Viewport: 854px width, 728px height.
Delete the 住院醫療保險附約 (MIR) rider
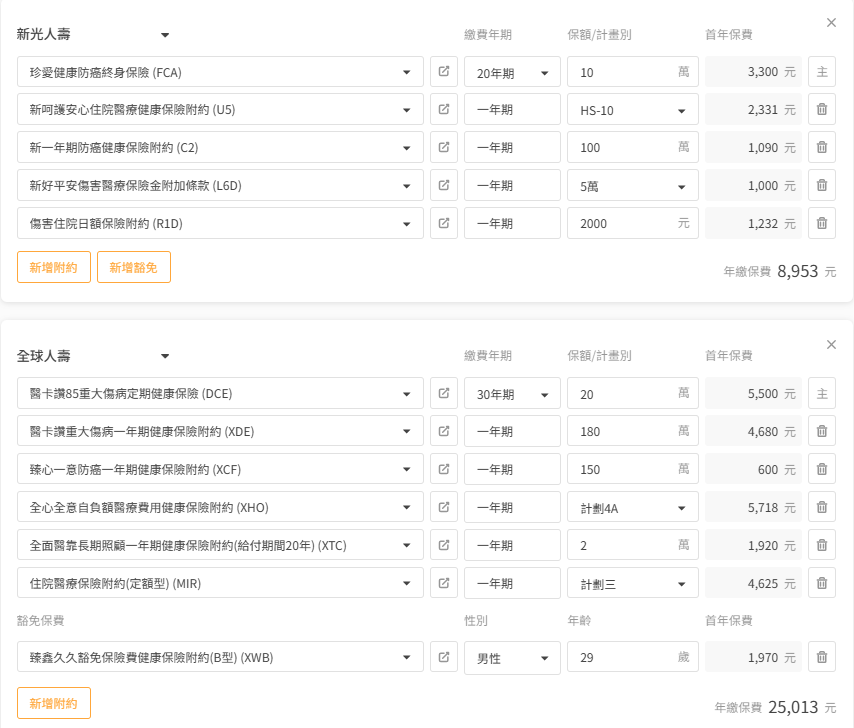pos(822,583)
